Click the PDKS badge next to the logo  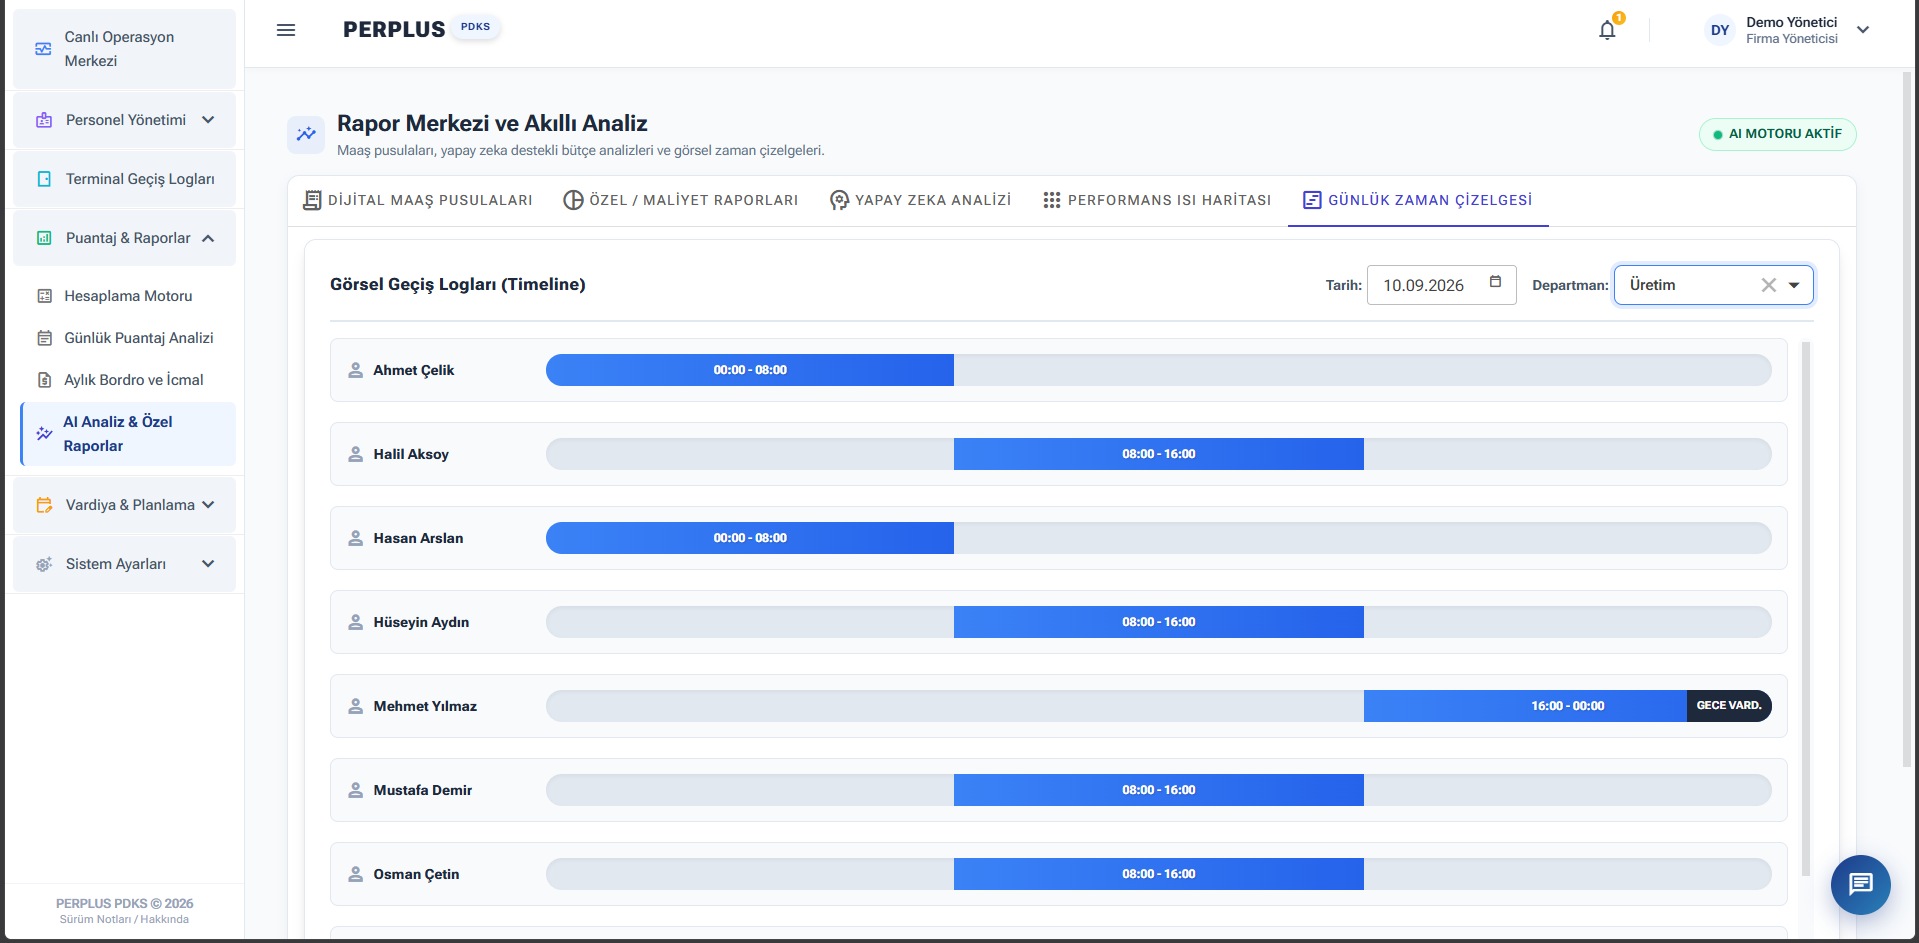tap(475, 27)
